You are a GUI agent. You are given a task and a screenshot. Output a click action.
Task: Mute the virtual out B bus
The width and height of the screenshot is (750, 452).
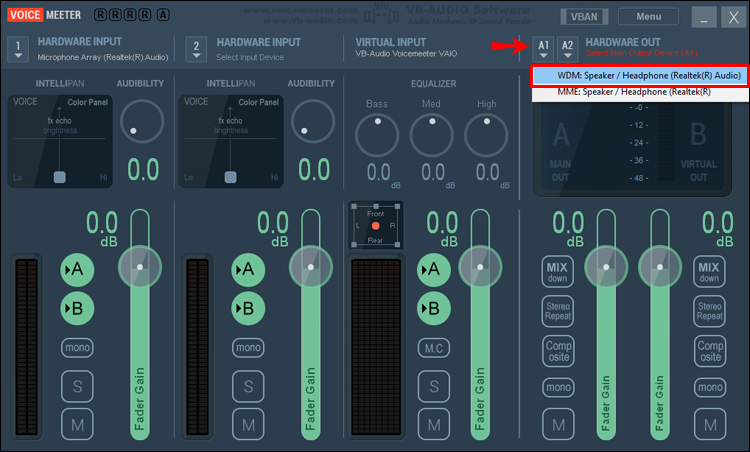[710, 424]
